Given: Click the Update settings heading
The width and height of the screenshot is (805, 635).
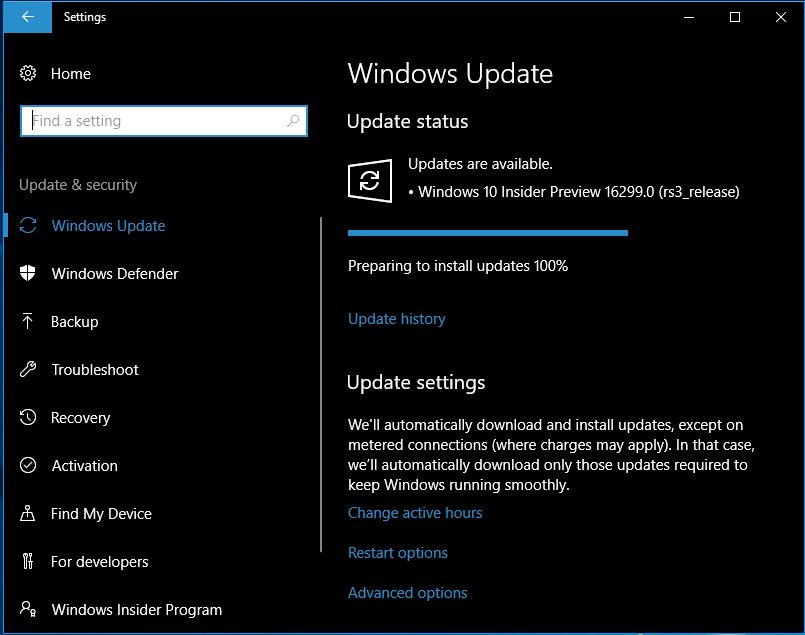Looking at the screenshot, I should click(x=416, y=383).
